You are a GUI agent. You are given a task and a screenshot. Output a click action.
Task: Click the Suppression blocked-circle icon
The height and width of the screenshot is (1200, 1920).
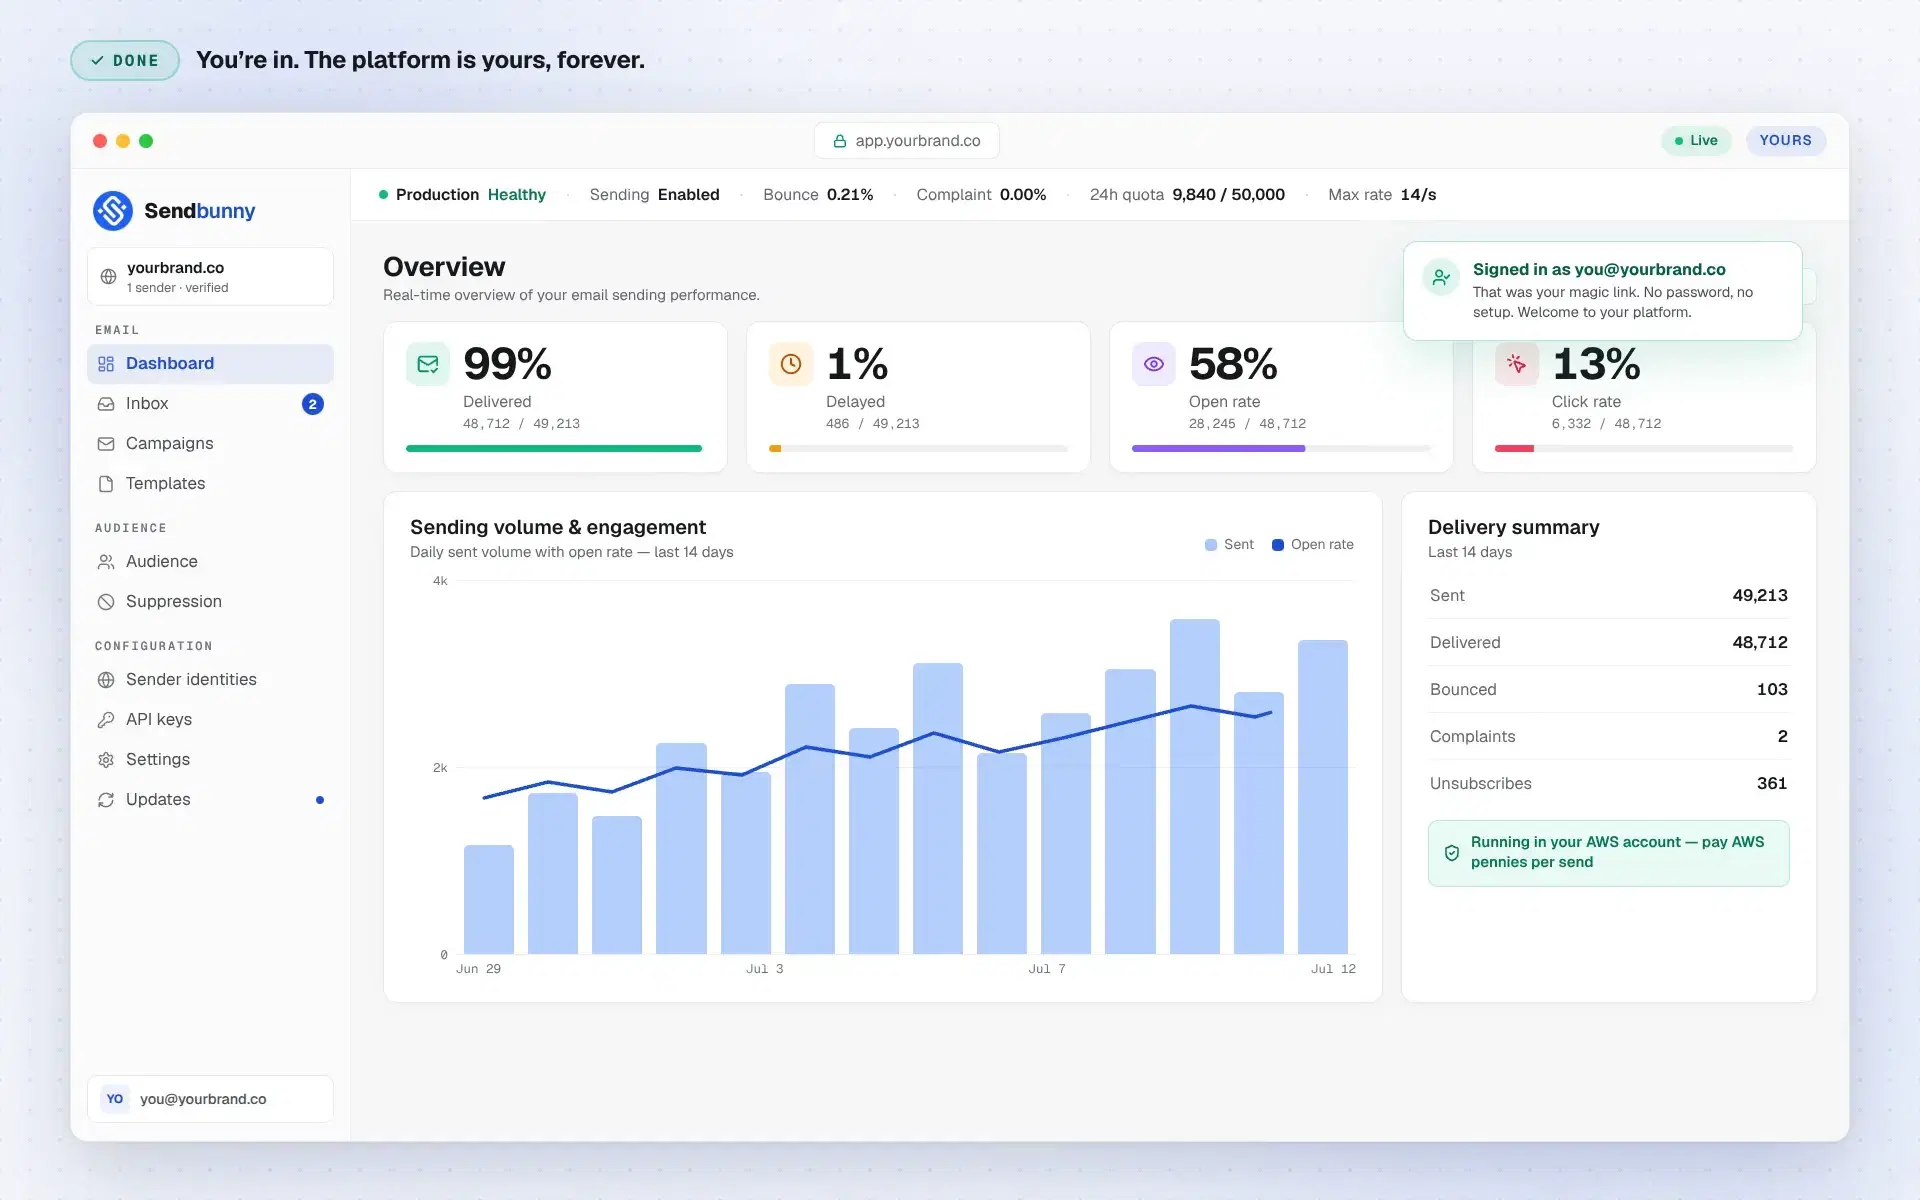point(106,602)
